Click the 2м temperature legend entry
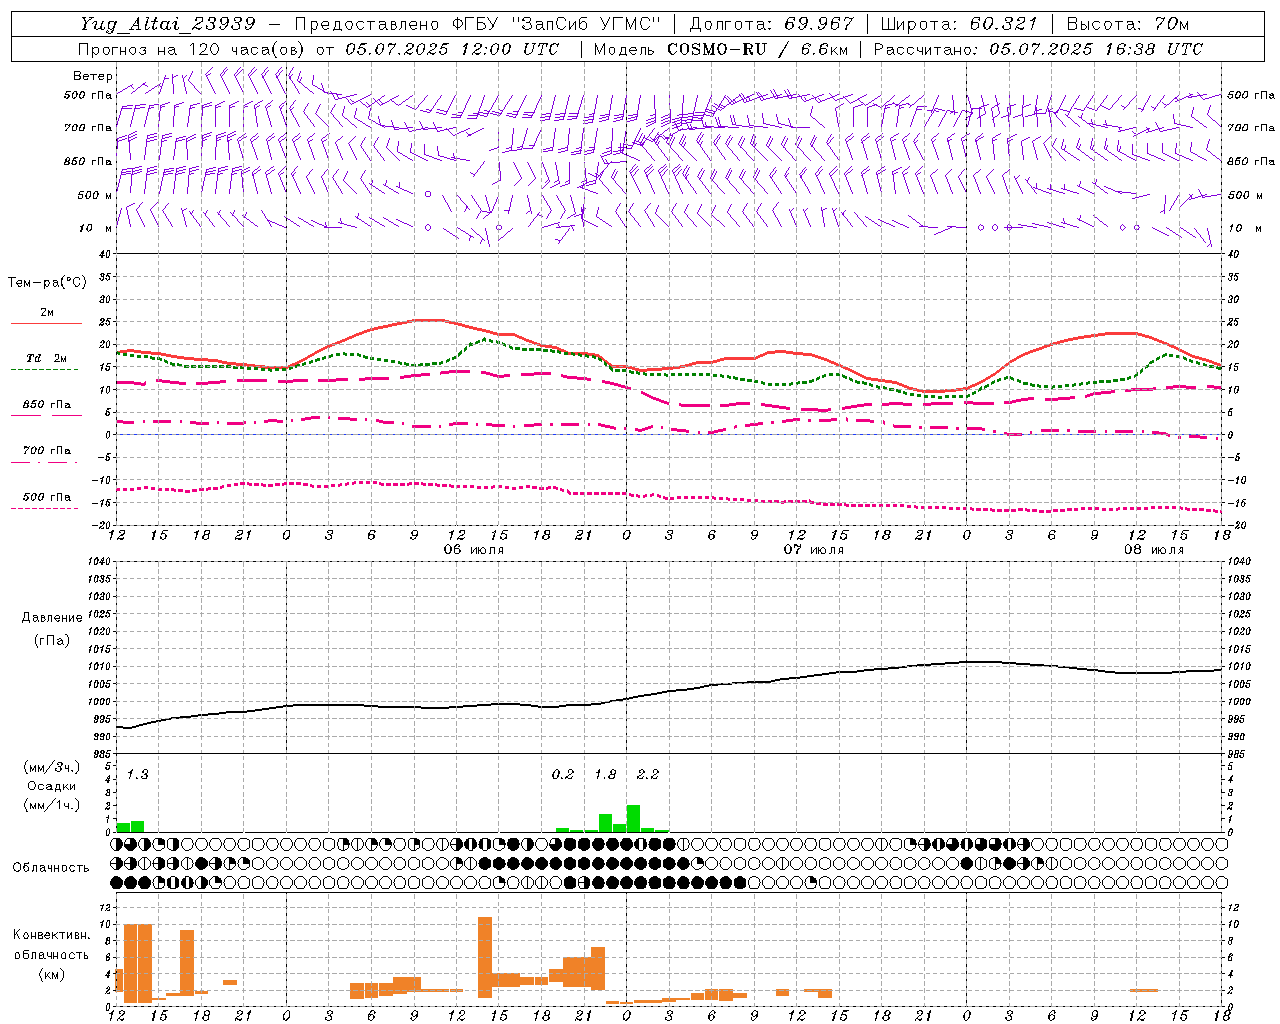 click(46, 313)
